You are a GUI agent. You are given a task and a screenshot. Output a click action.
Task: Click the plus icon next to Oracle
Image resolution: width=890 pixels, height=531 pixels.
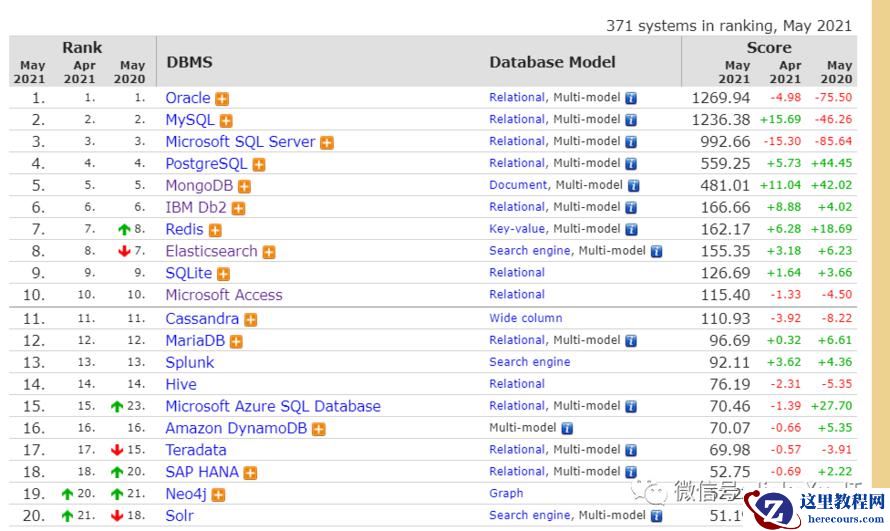[x=222, y=99]
